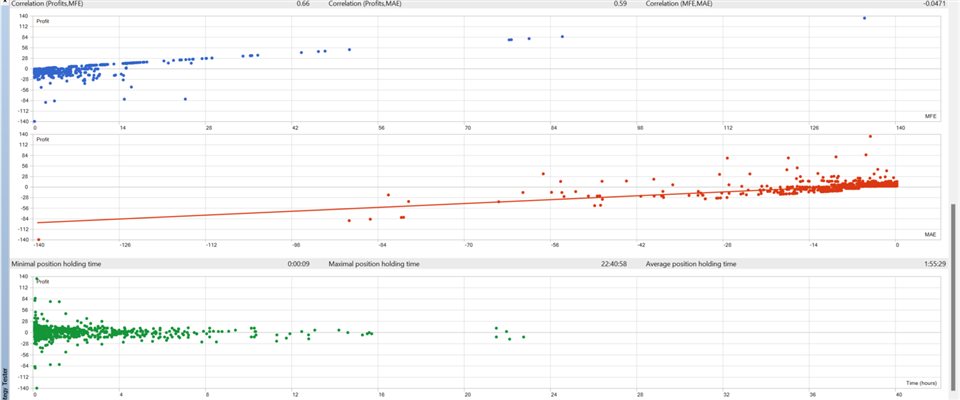This screenshot has width=960, height=400.
Task: Click the -0.0471 correlation value
Action: 935,4
